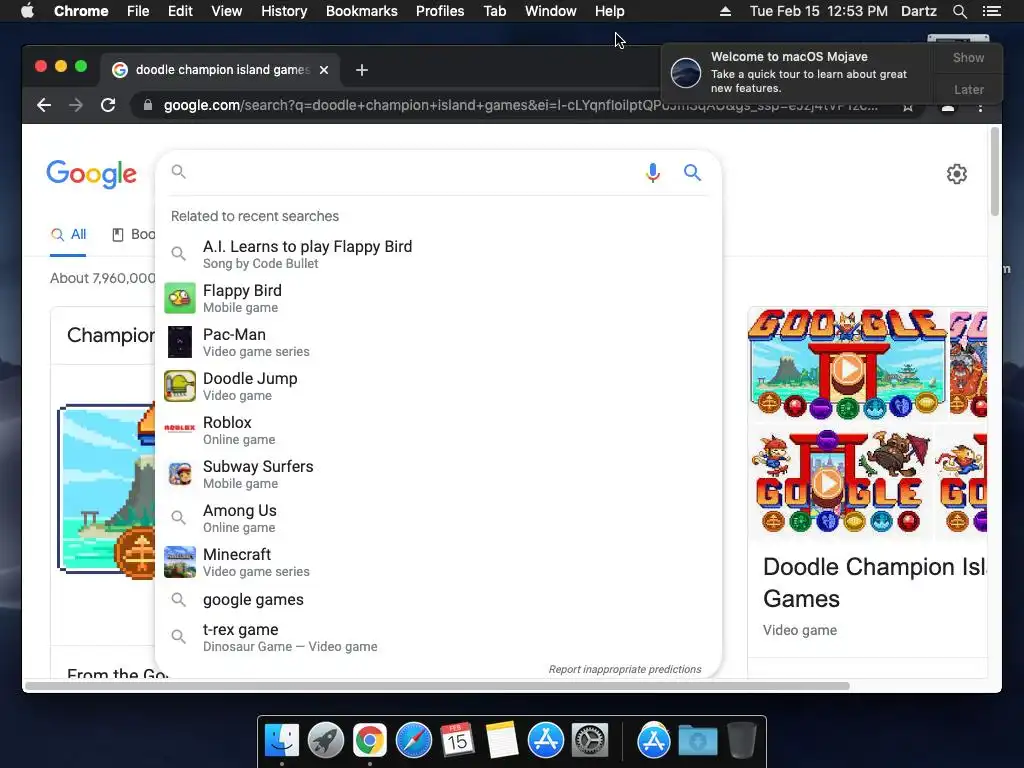Open the View menu

click(227, 11)
